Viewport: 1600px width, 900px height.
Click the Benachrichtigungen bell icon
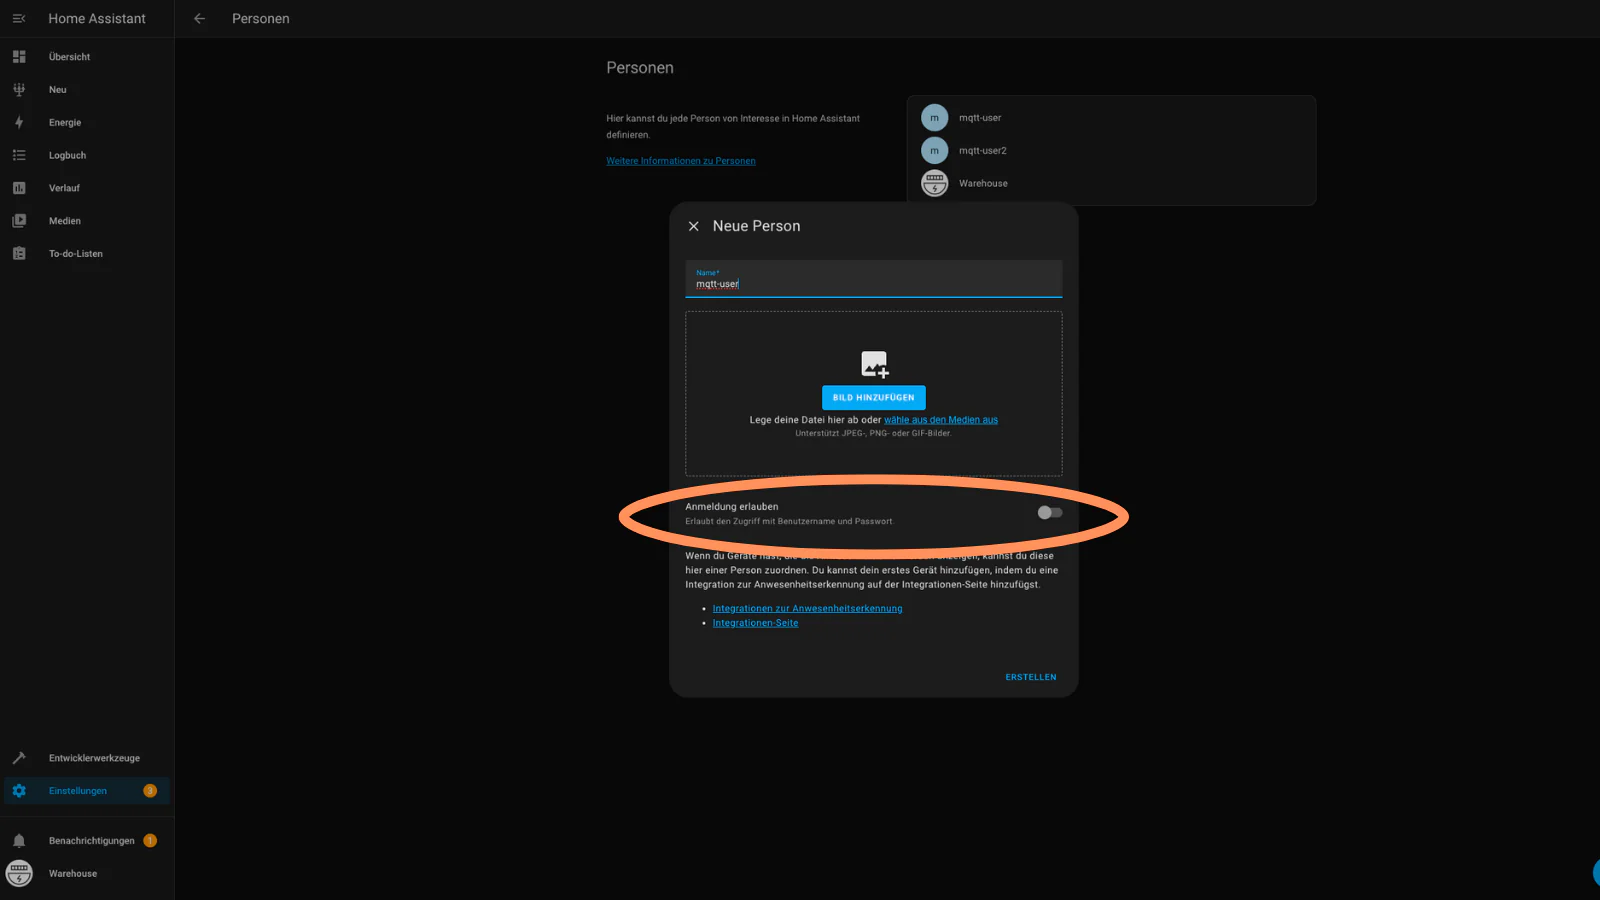(x=19, y=841)
